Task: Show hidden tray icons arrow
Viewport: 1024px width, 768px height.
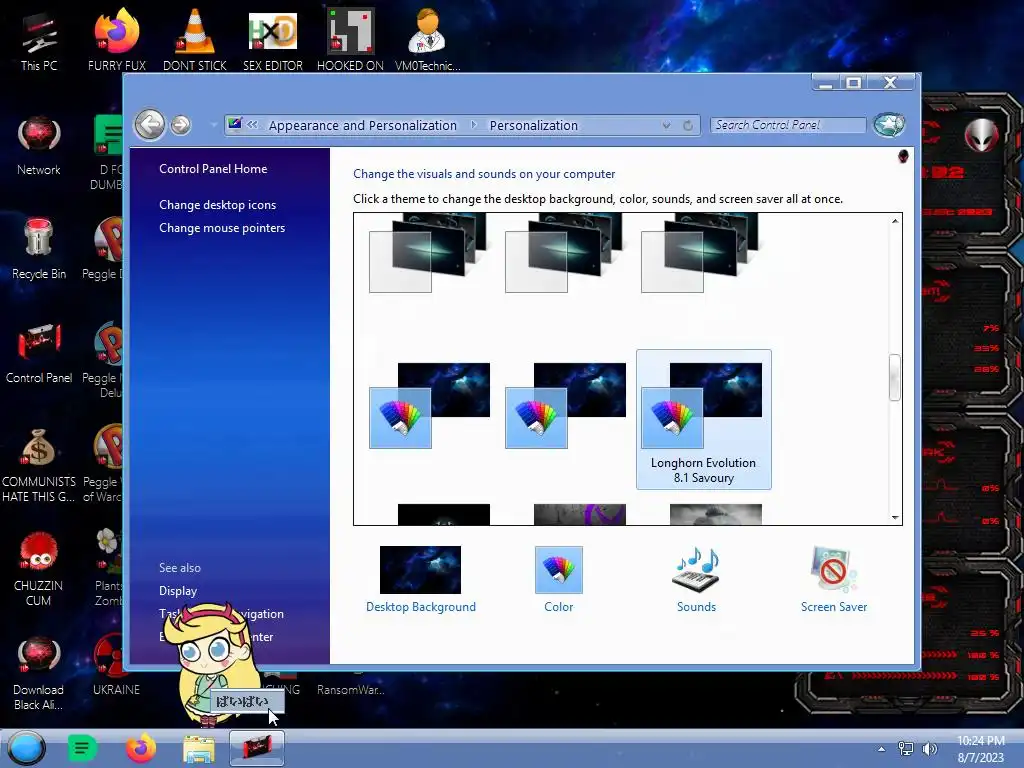Action: [882, 749]
